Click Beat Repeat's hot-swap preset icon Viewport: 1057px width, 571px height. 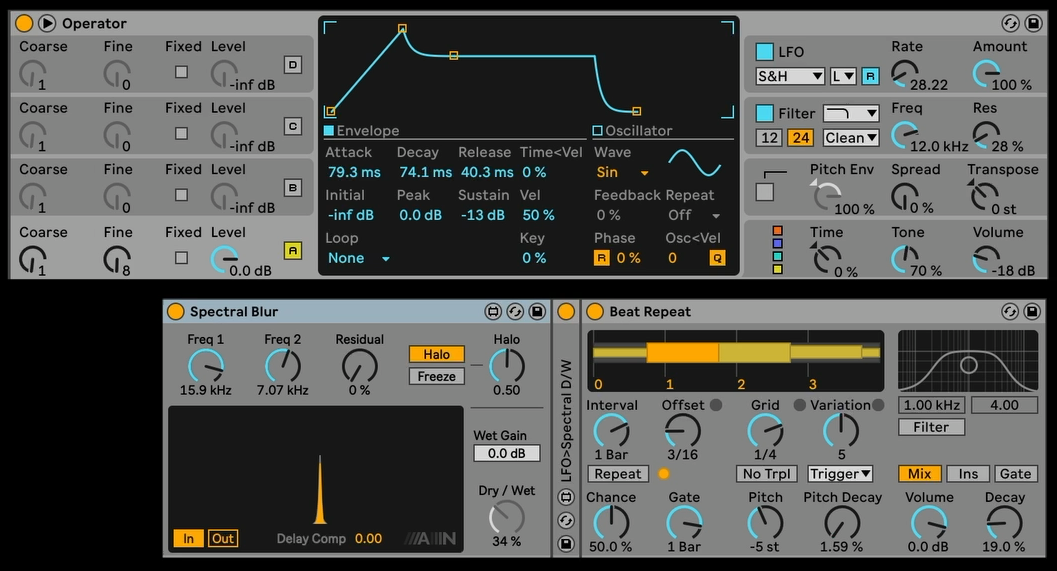(x=1010, y=312)
